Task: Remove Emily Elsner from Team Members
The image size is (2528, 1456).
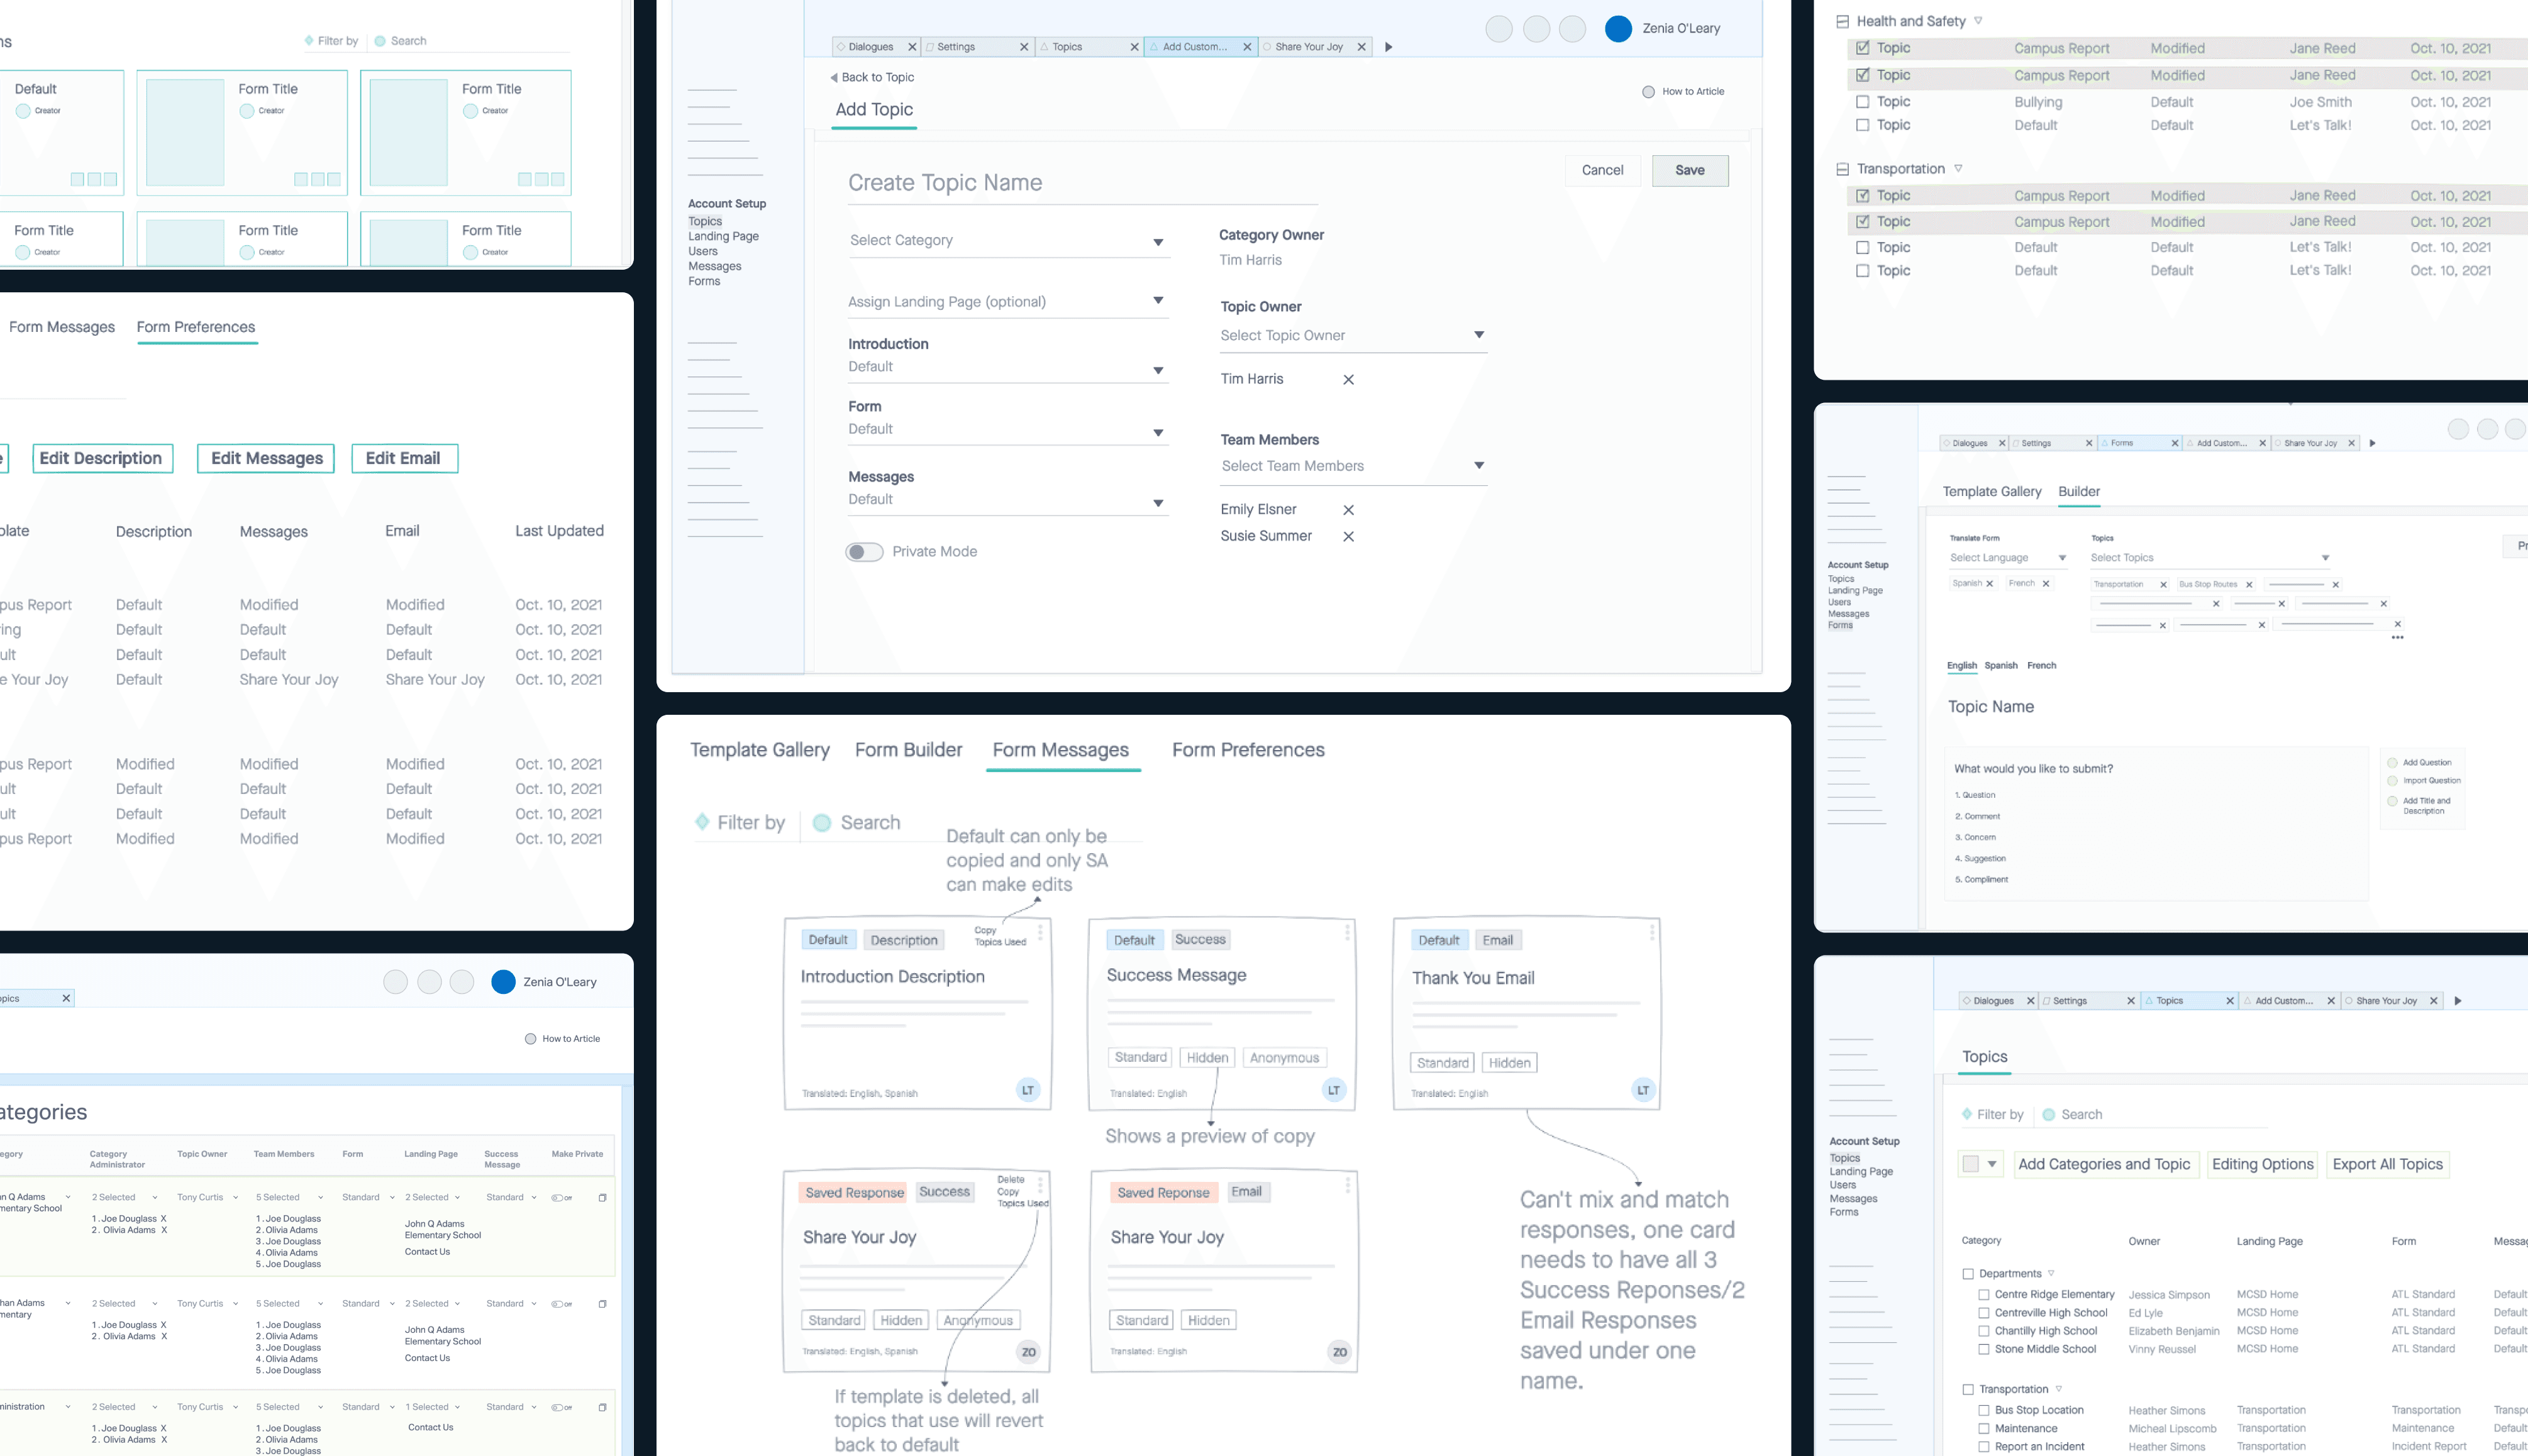Action: point(1348,510)
